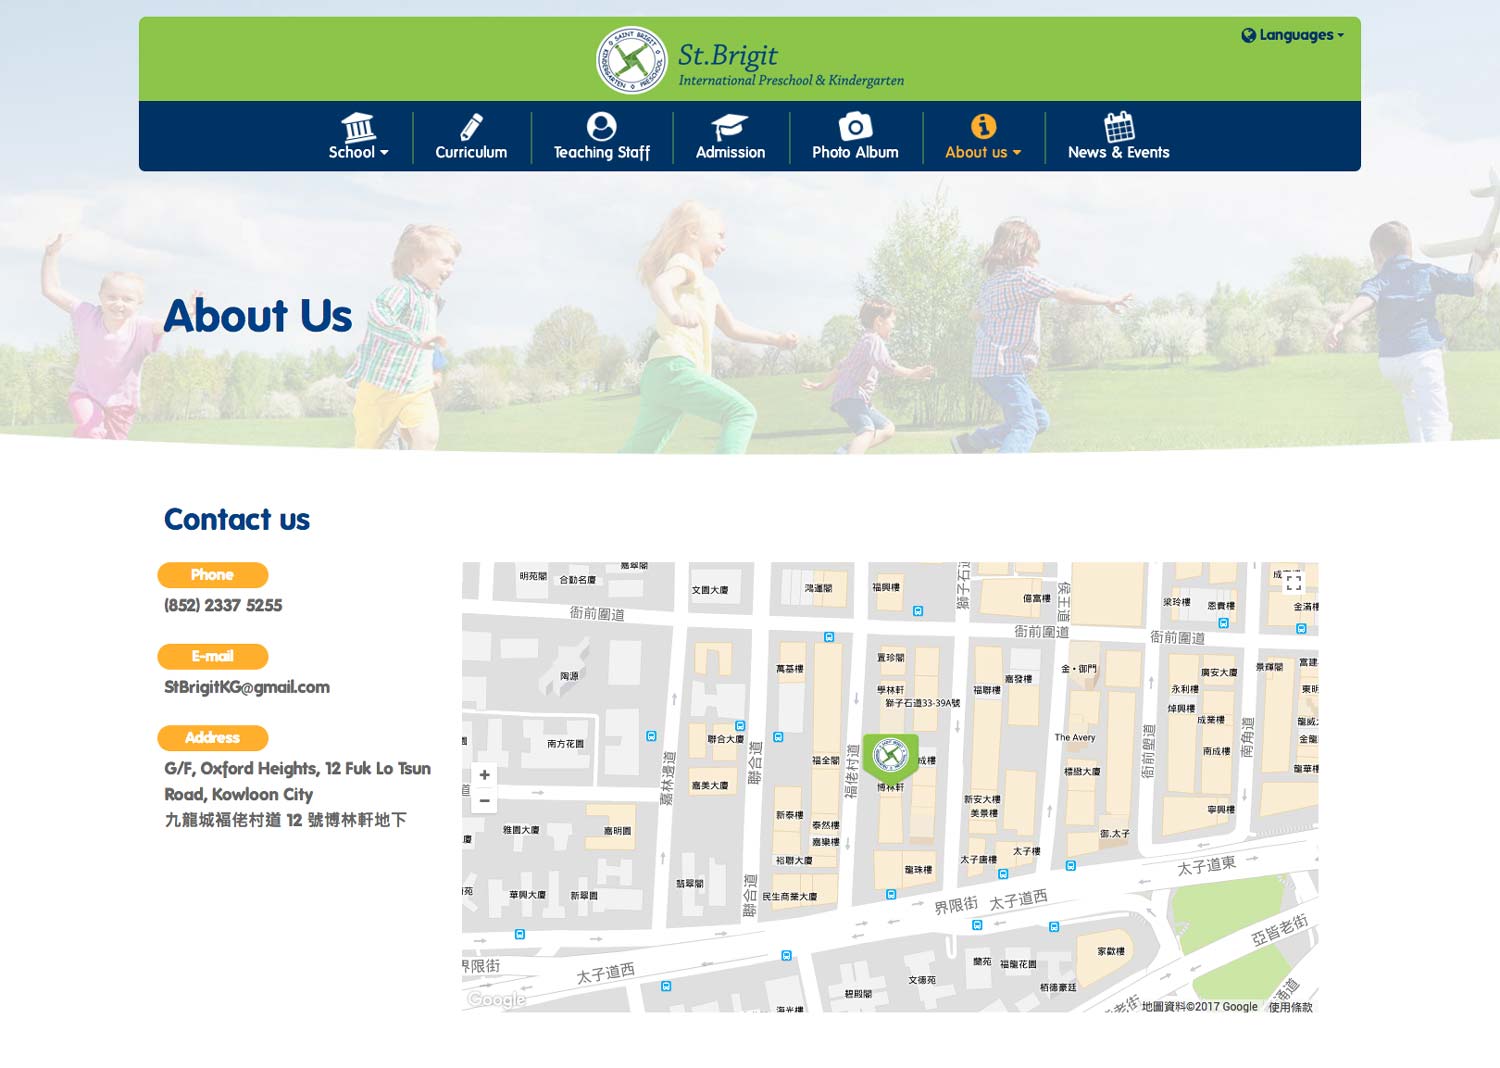Open the Photo Album page
Viewport: 1500px width, 1068px height.
(x=855, y=137)
